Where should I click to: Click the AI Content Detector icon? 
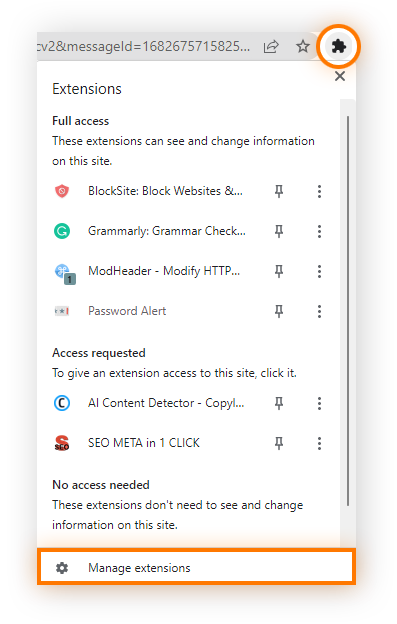tap(62, 403)
